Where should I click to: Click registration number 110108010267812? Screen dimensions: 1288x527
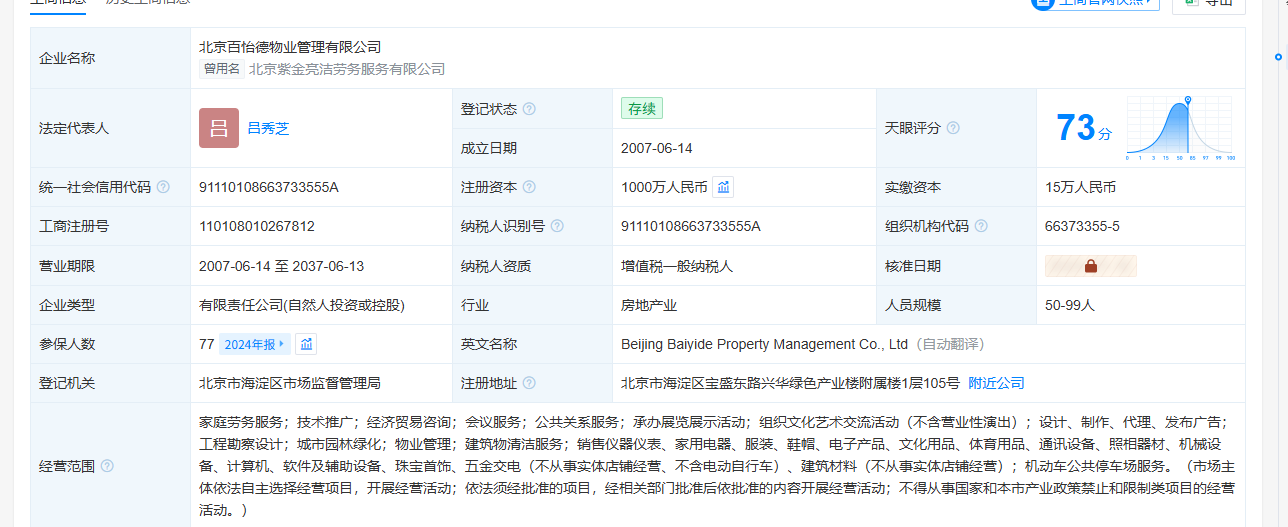(257, 226)
